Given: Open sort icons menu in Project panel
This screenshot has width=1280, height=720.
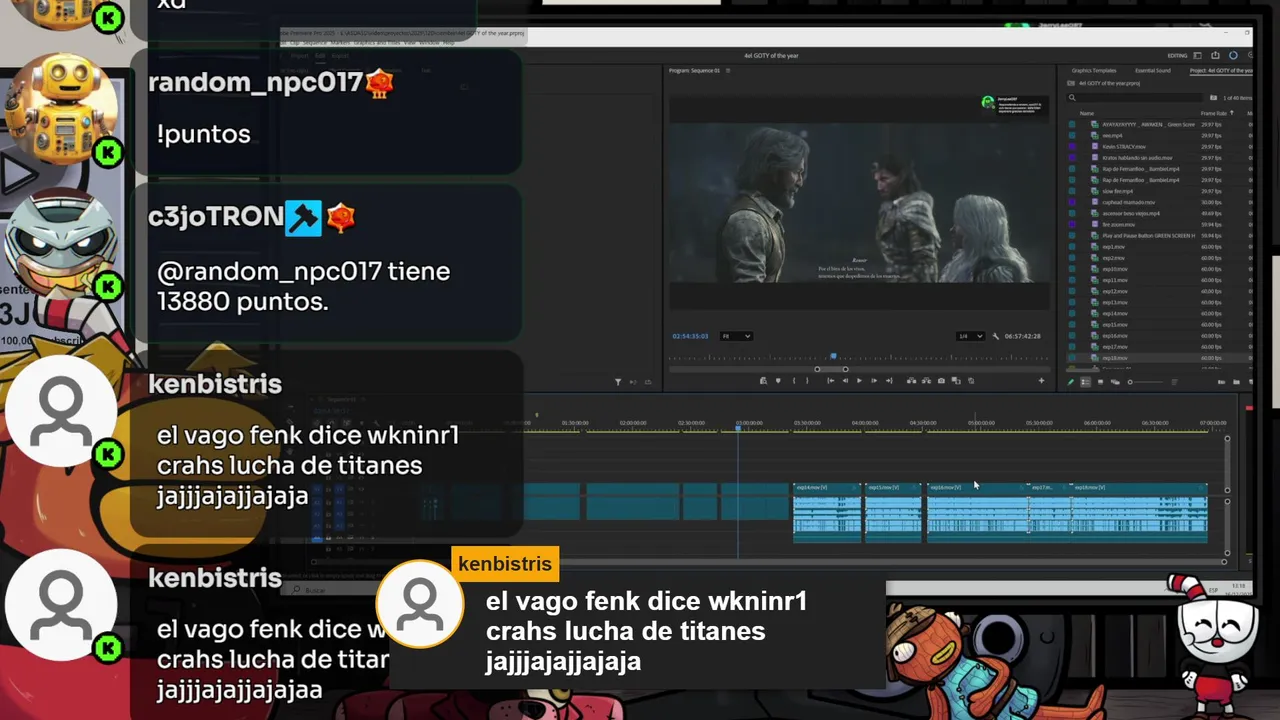Looking at the screenshot, I should pyautogui.click(x=1174, y=382).
